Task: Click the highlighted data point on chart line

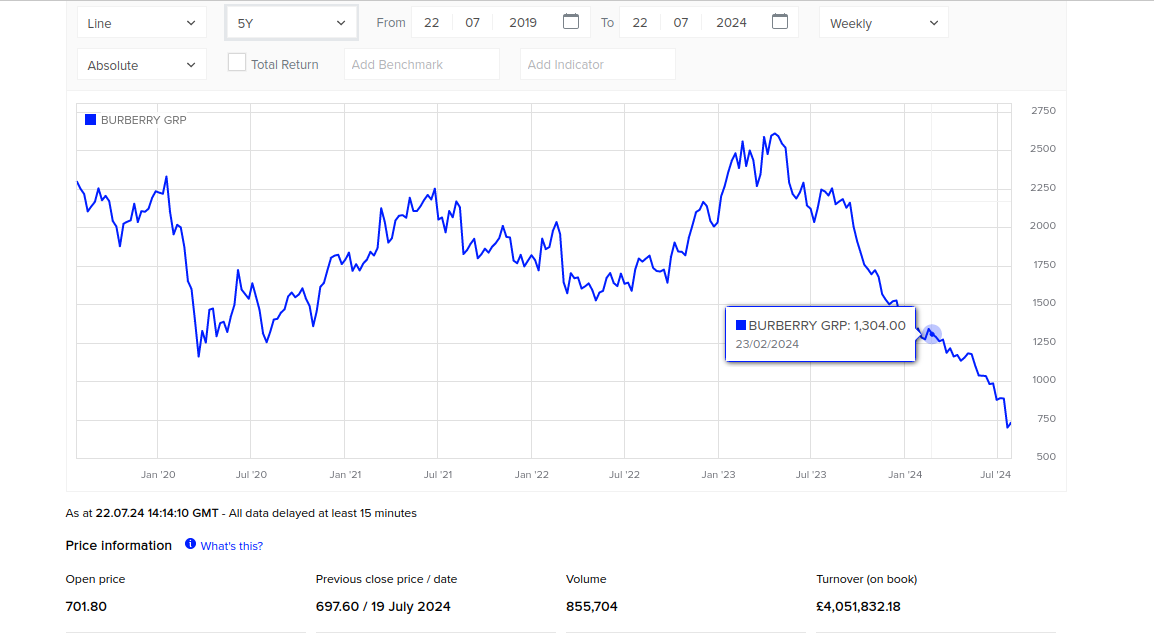Action: point(932,334)
